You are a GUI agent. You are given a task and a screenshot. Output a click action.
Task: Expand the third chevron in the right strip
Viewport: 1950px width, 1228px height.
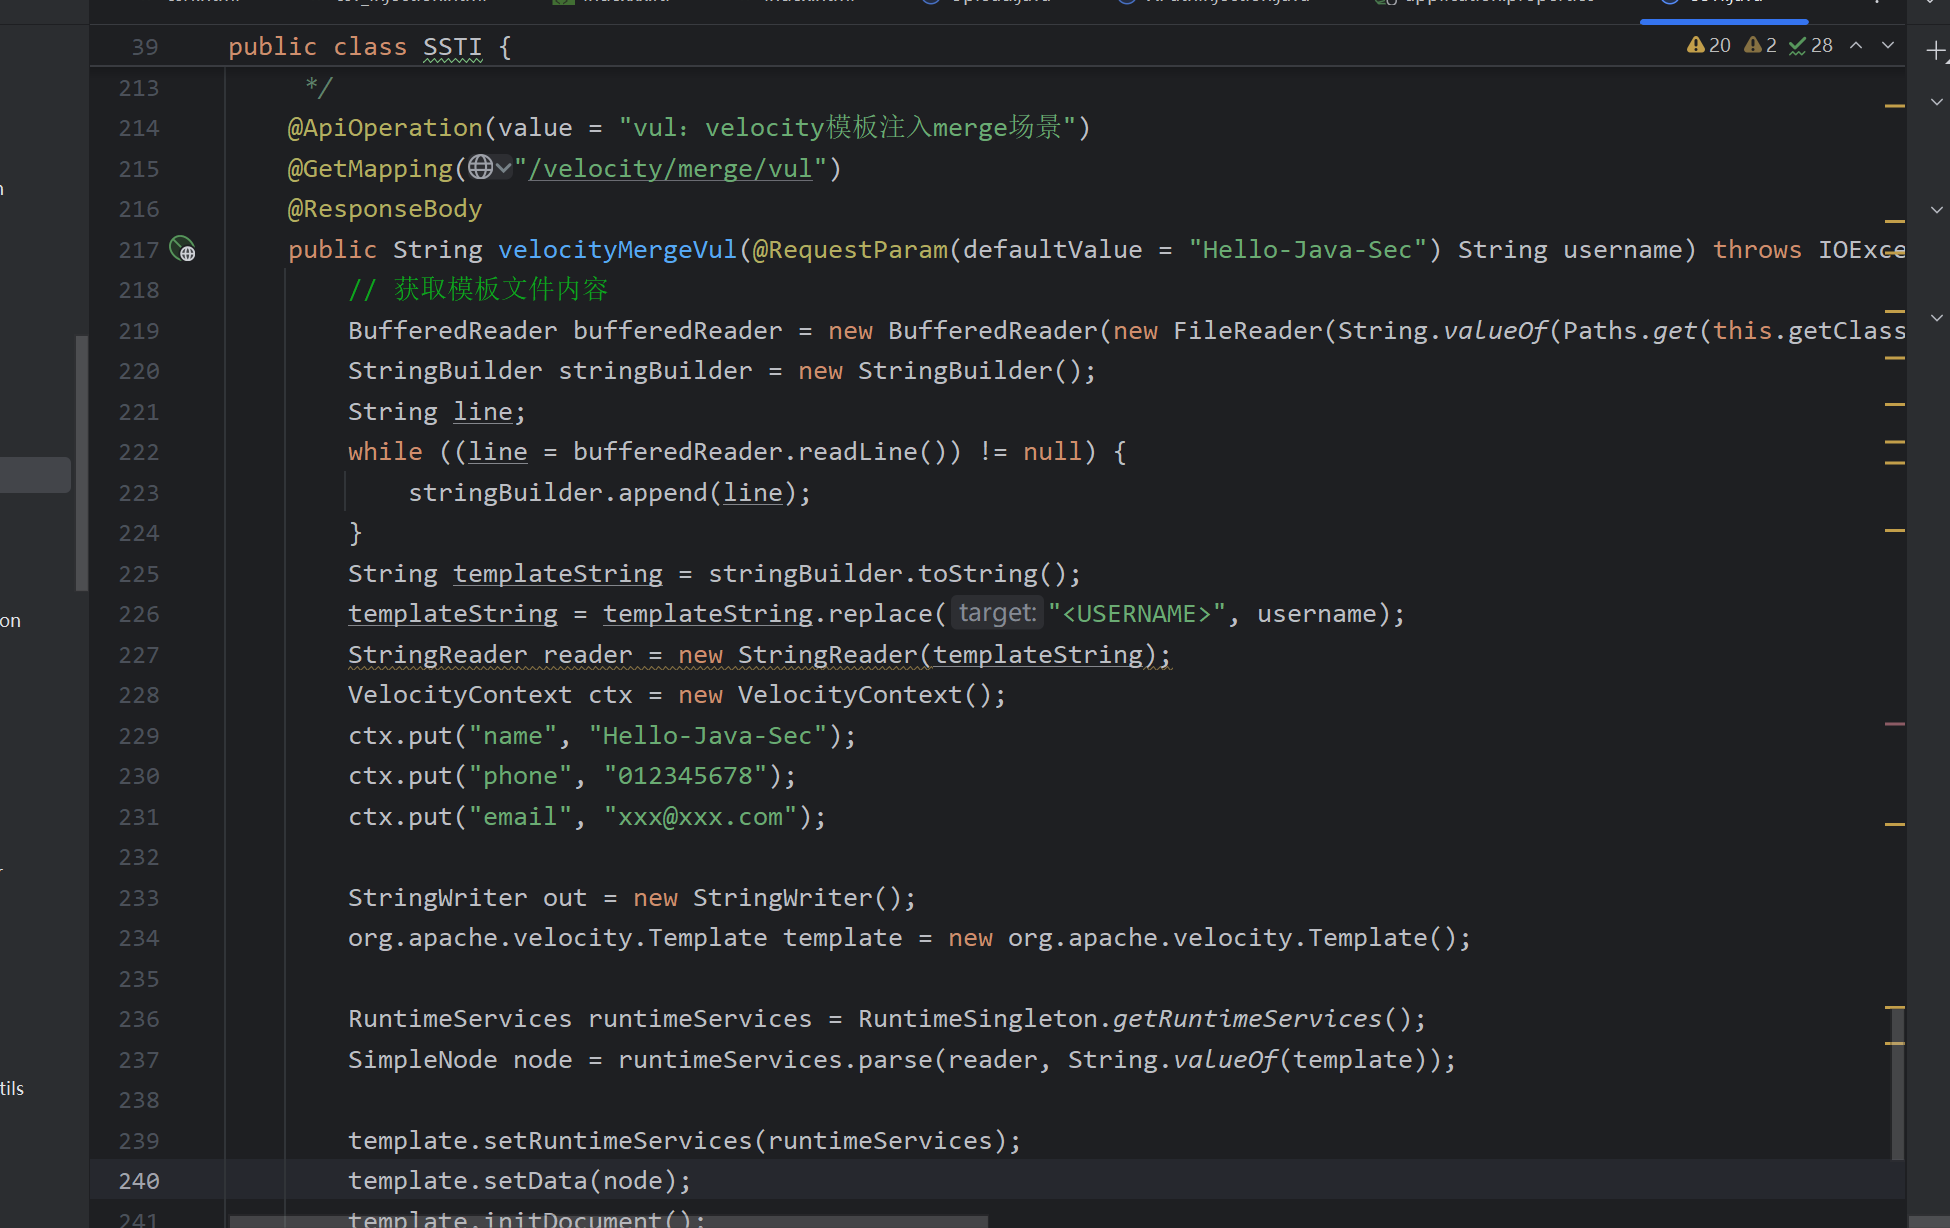pyautogui.click(x=1937, y=318)
